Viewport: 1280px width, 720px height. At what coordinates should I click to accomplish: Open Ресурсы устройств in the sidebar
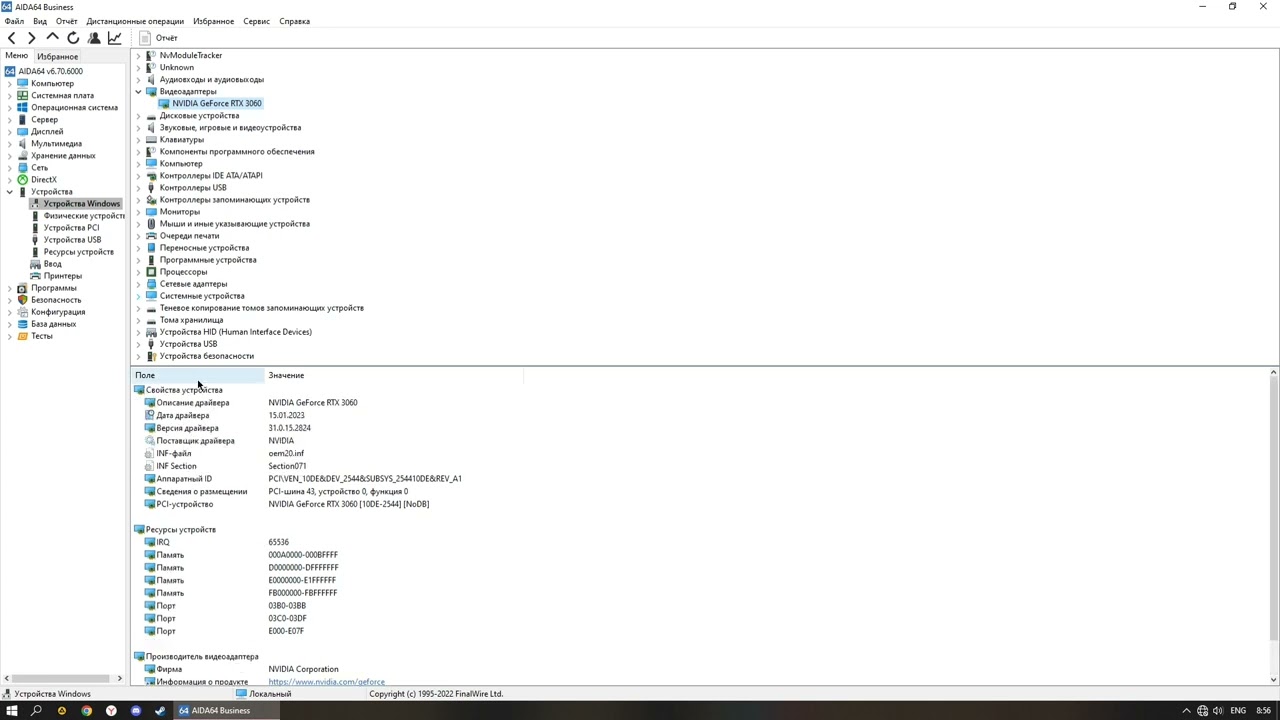[x=79, y=252]
